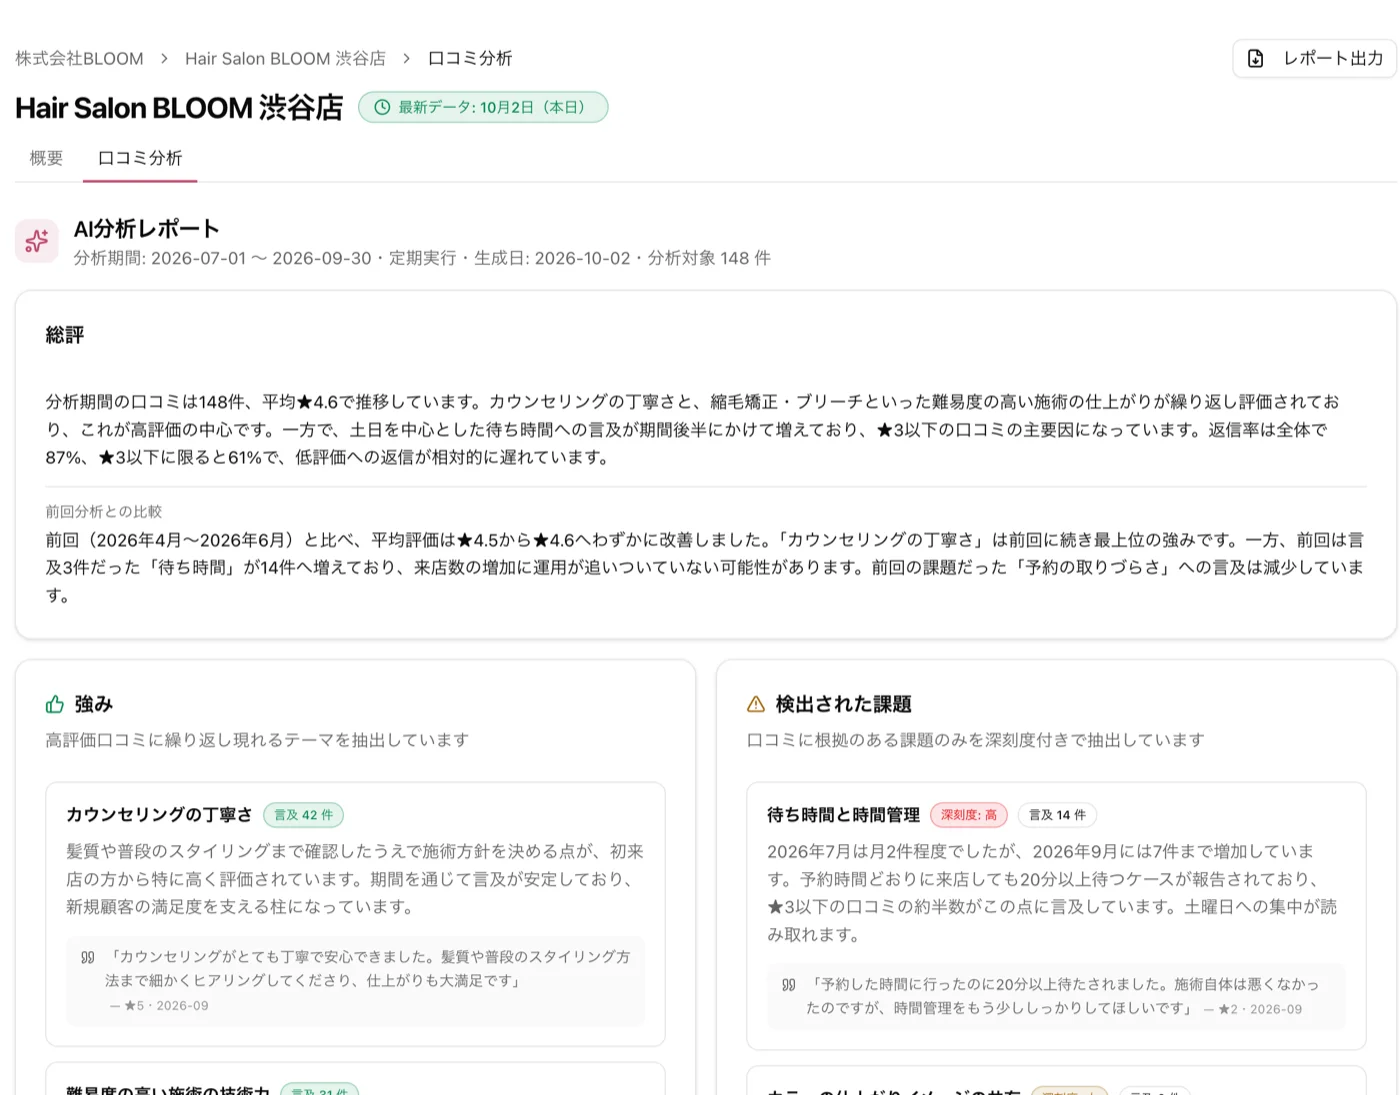Click the thumbs-up icon next to 強み
1400x1095 pixels.
tap(55, 704)
